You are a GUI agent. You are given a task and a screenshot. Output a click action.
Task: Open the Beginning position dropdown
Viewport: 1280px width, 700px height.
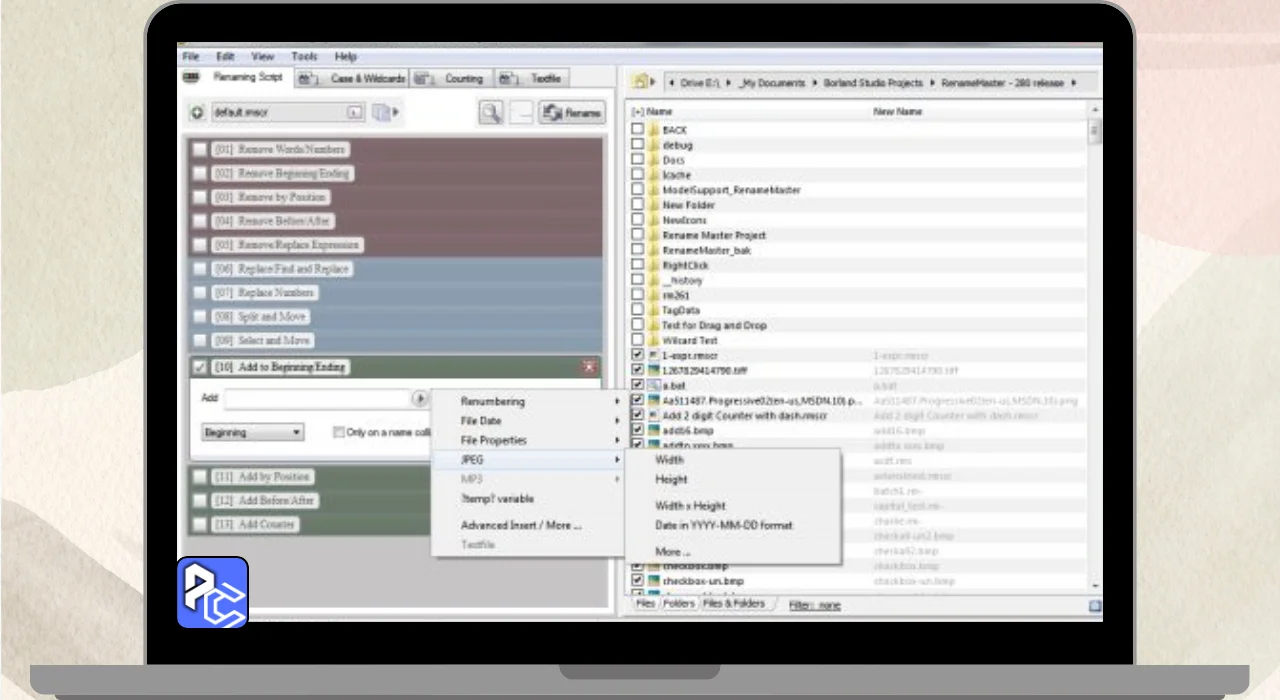(253, 433)
